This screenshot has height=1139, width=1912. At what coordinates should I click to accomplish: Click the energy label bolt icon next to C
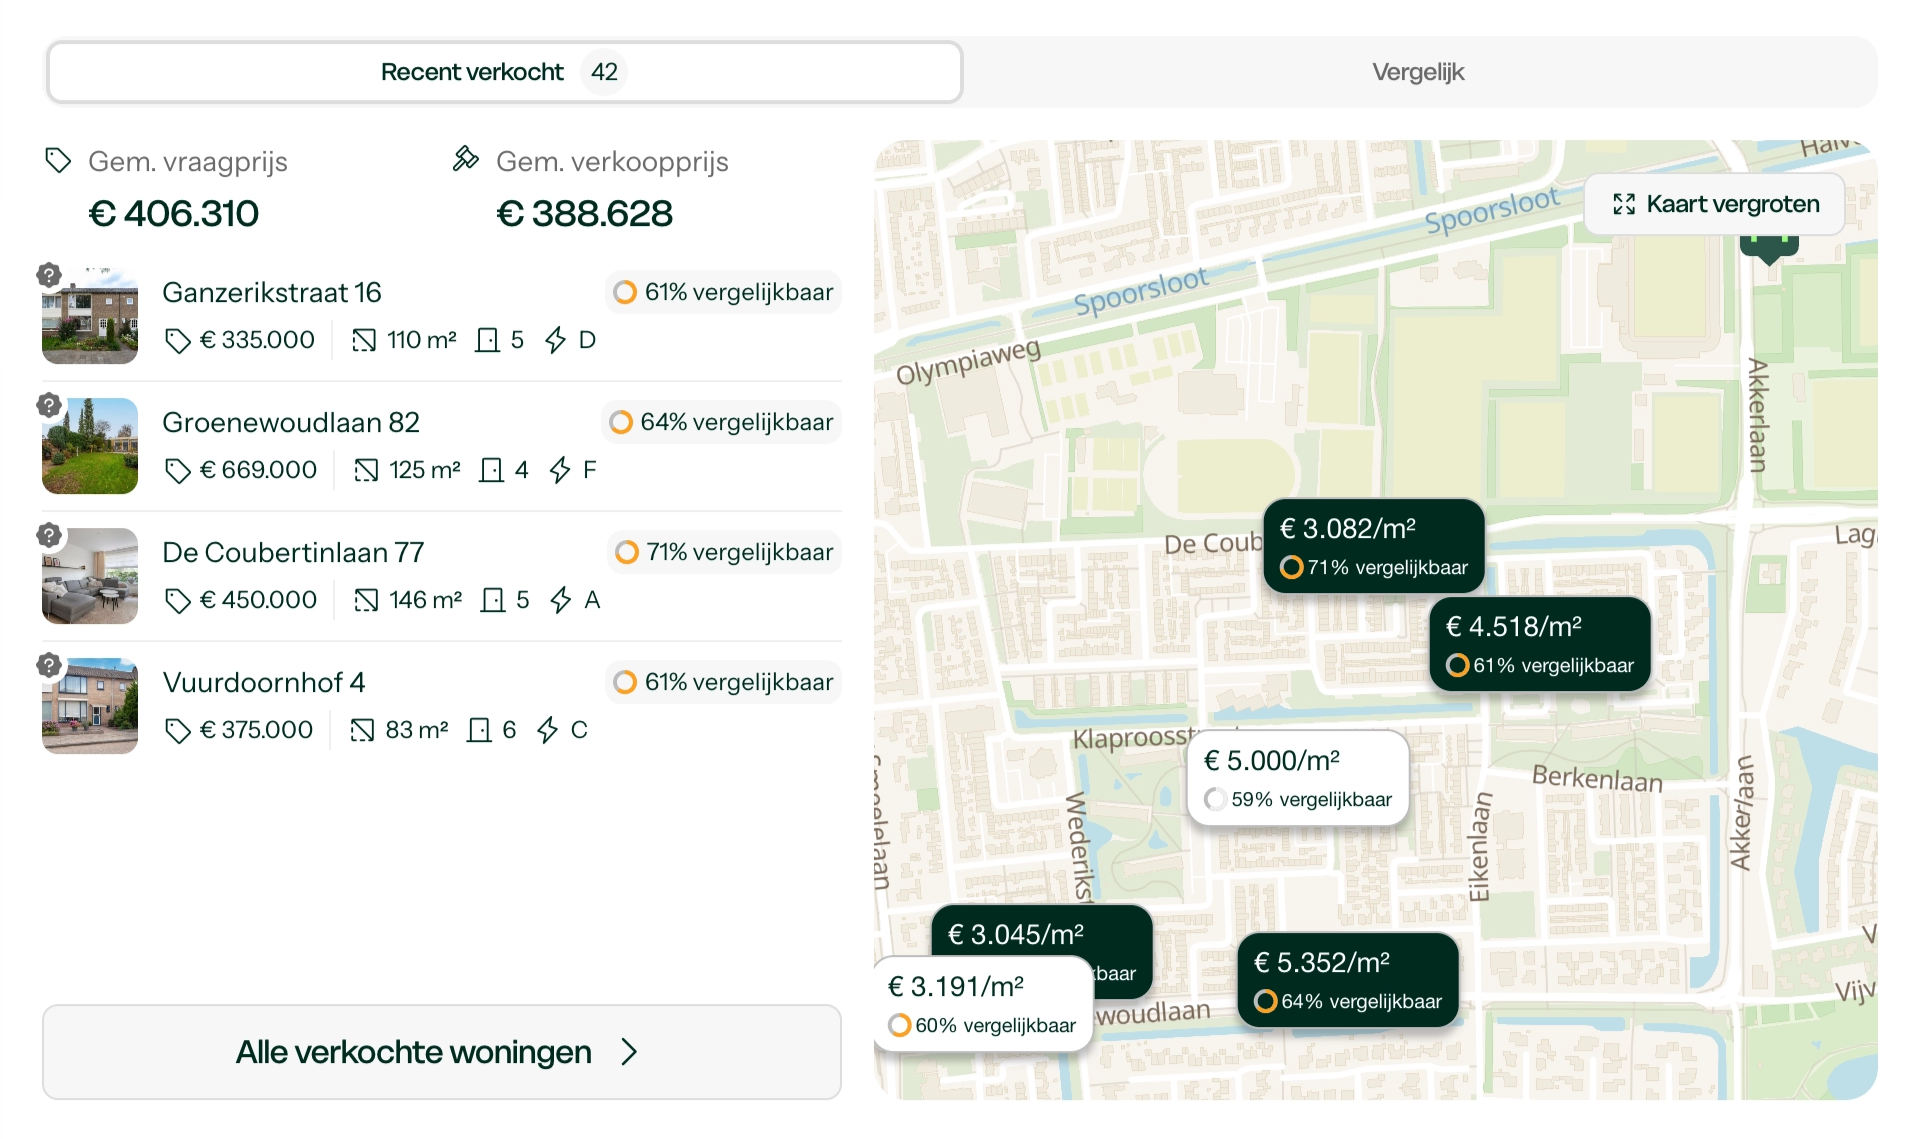pos(547,731)
